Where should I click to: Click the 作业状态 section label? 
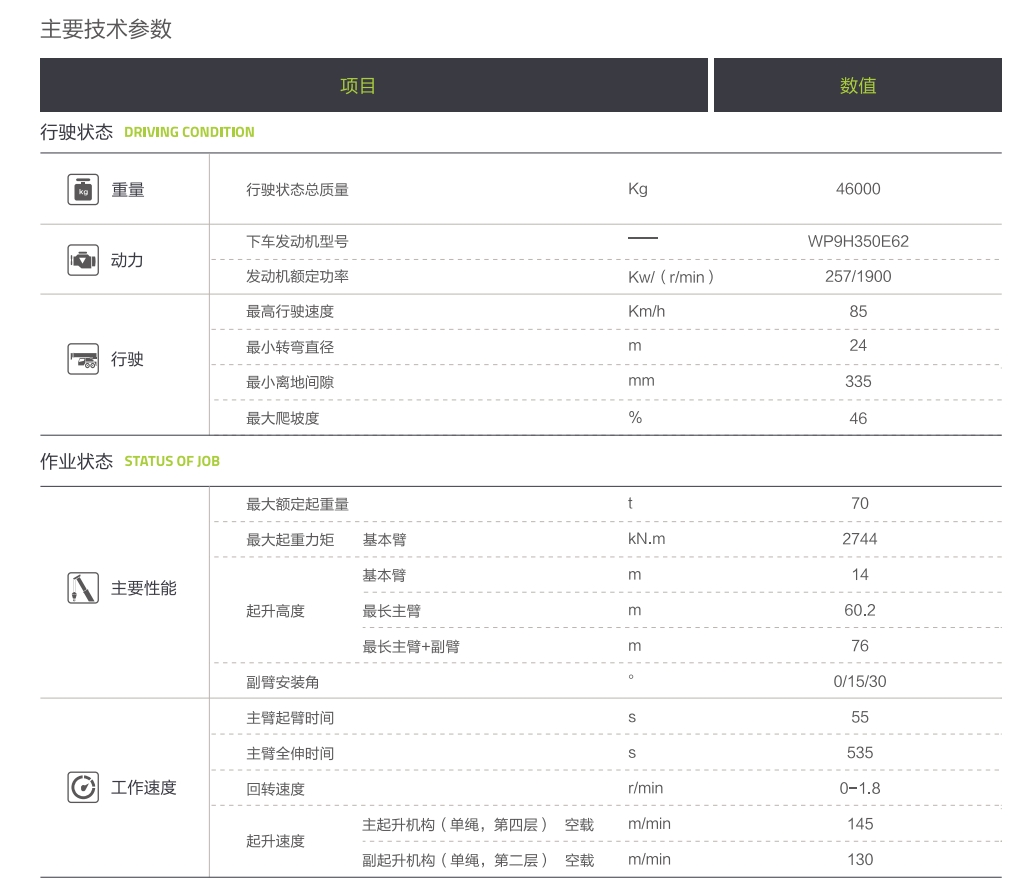76,462
